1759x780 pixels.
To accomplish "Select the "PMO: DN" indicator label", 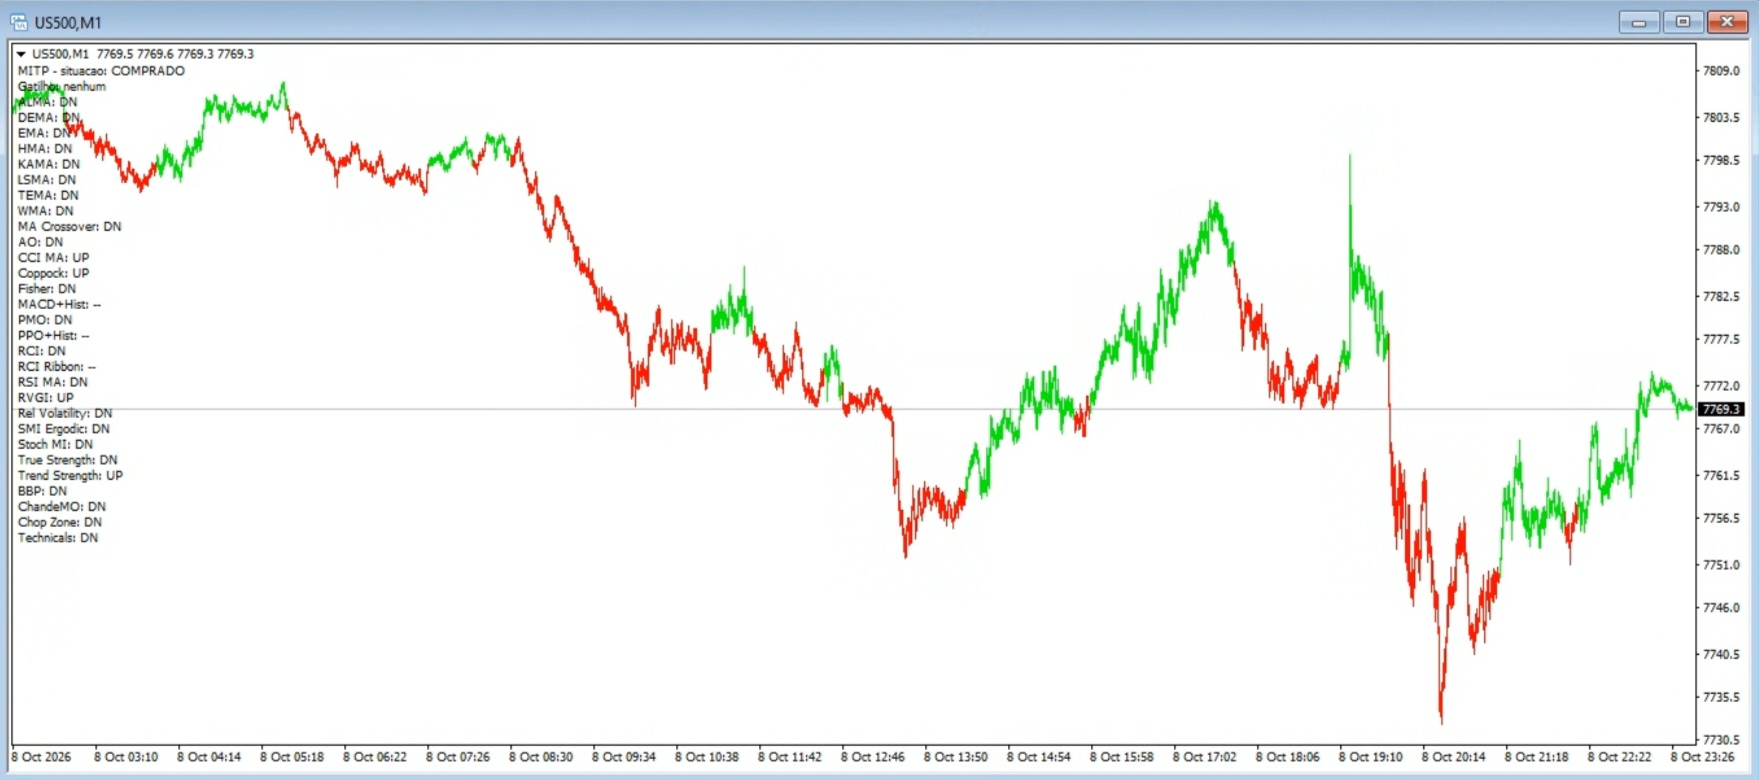I will click(44, 320).
